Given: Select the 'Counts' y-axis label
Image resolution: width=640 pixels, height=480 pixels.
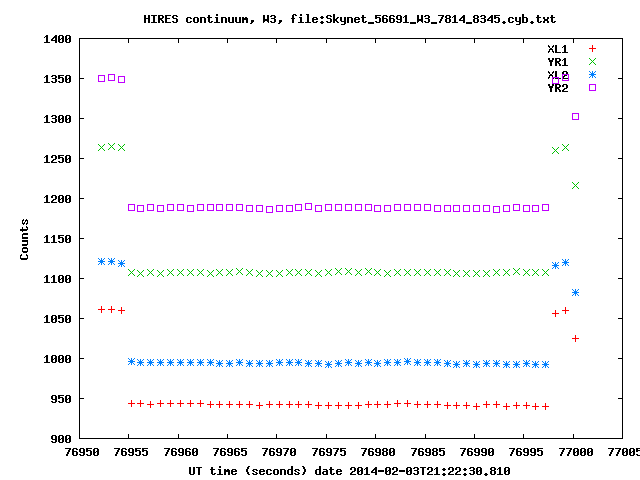Looking at the screenshot, I should click(x=24, y=239).
